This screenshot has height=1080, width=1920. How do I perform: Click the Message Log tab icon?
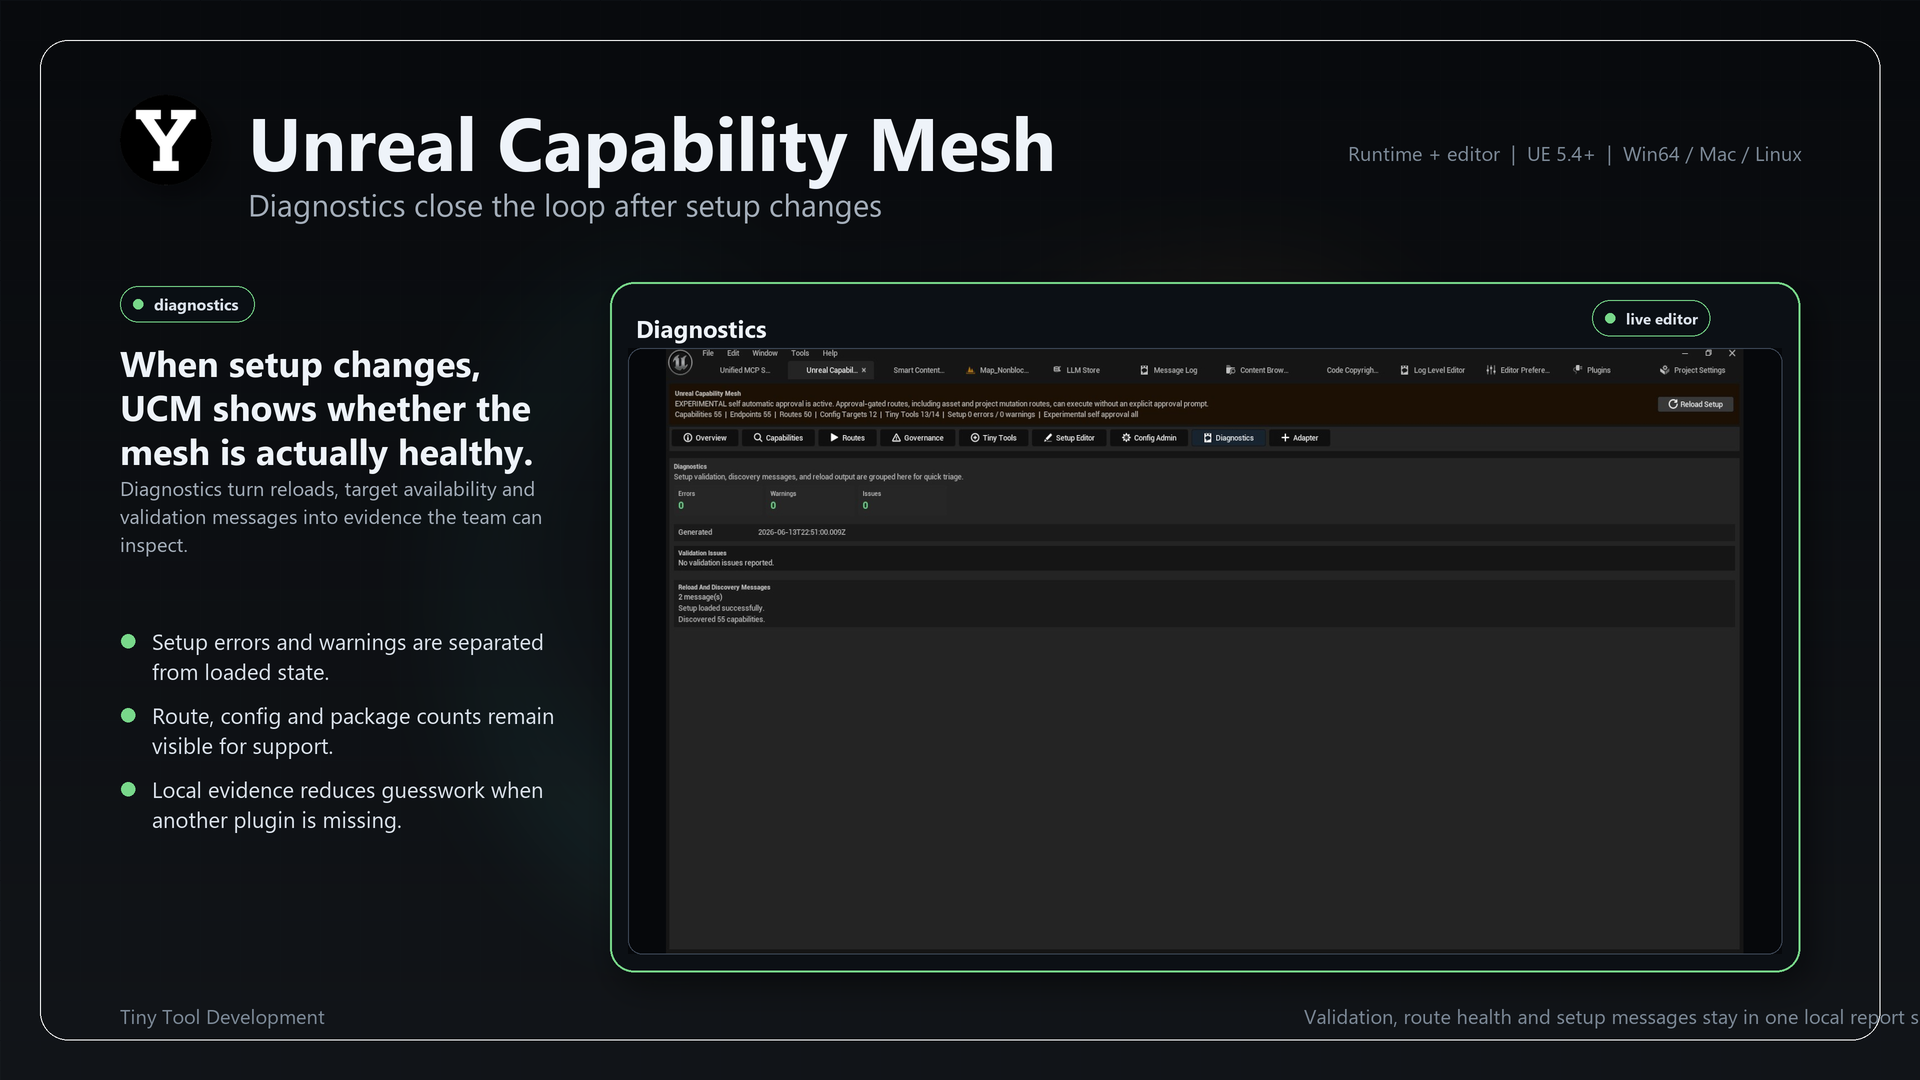pos(1144,370)
